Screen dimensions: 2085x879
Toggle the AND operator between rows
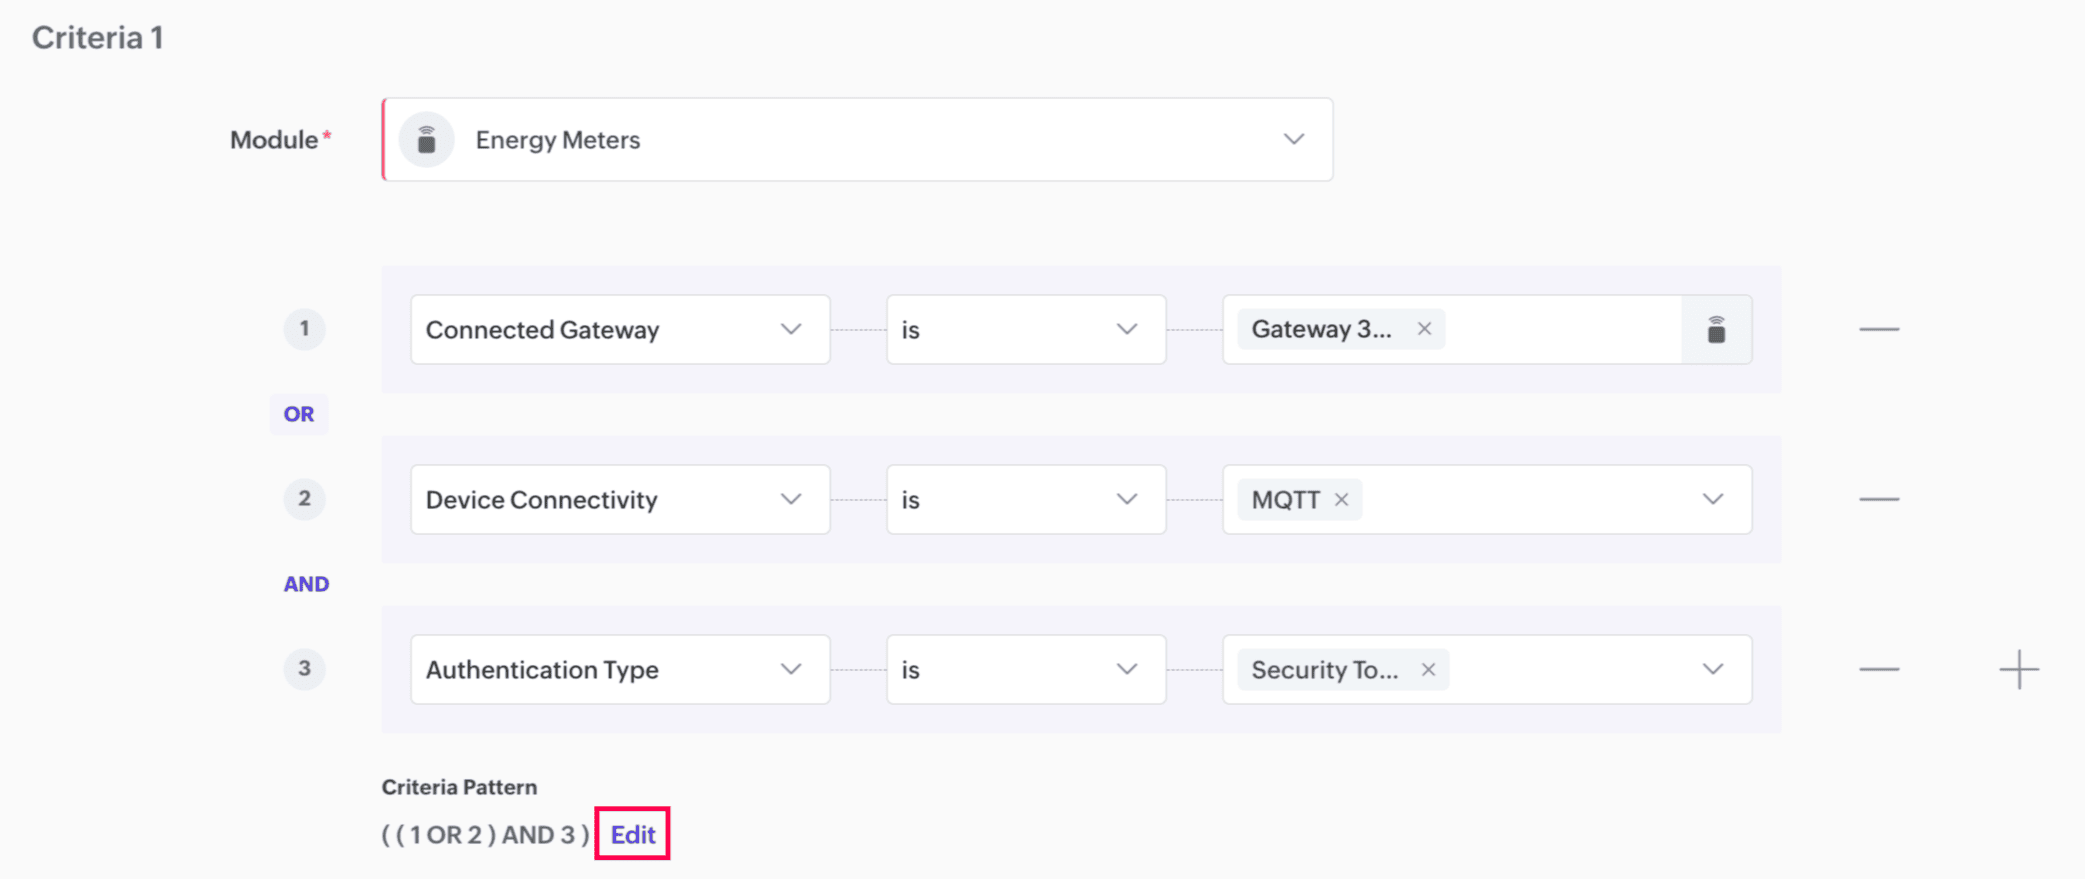click(x=306, y=584)
